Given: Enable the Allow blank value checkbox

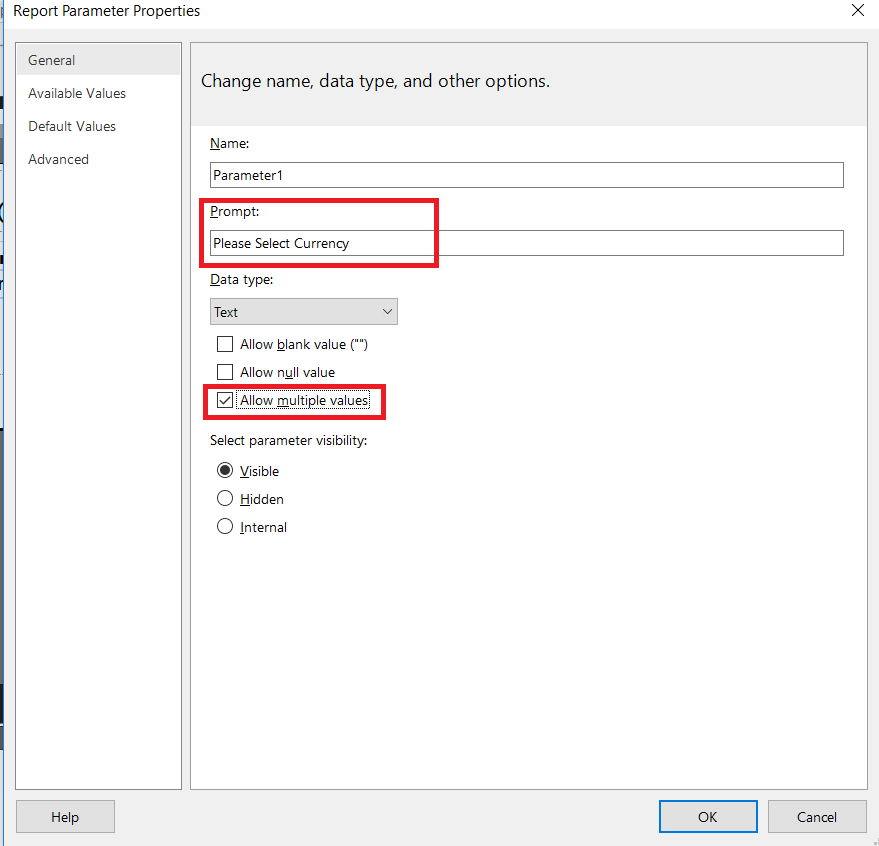Looking at the screenshot, I should tap(225, 345).
